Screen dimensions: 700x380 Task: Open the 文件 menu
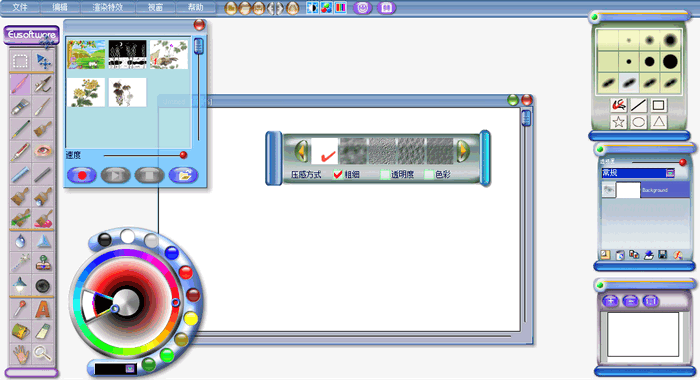click(x=20, y=7)
